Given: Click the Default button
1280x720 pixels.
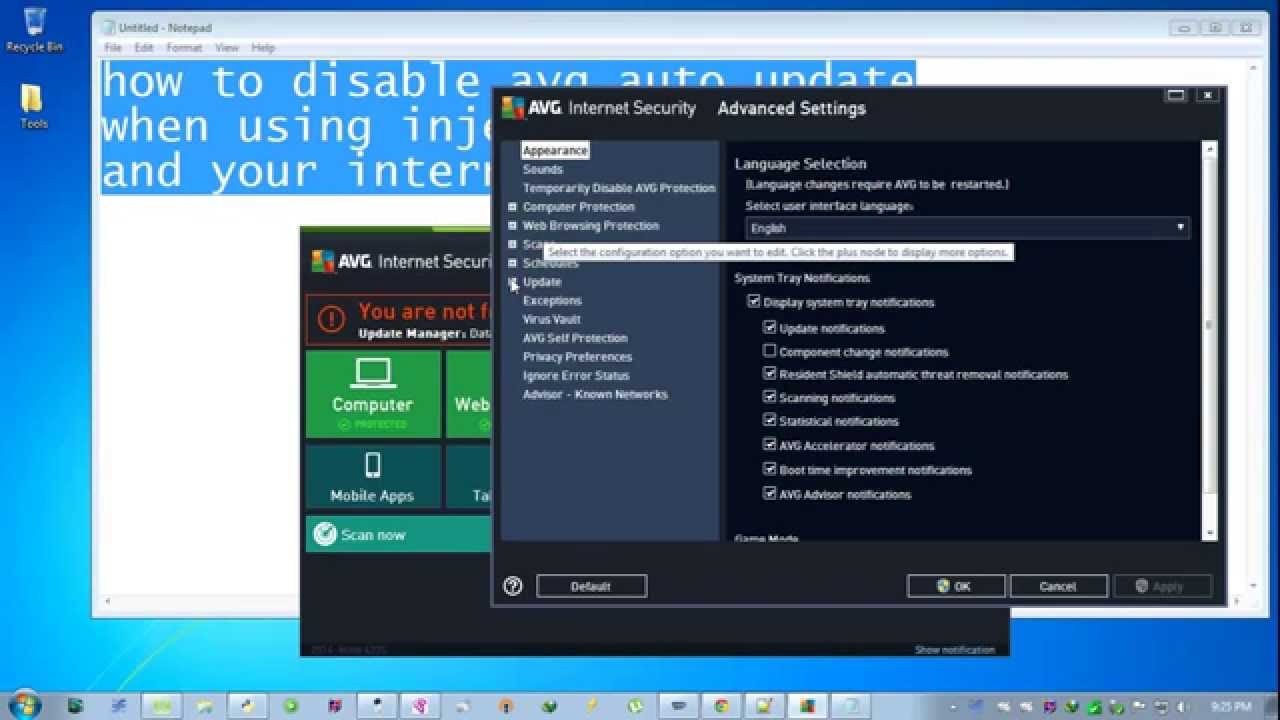Looking at the screenshot, I should tap(591, 587).
